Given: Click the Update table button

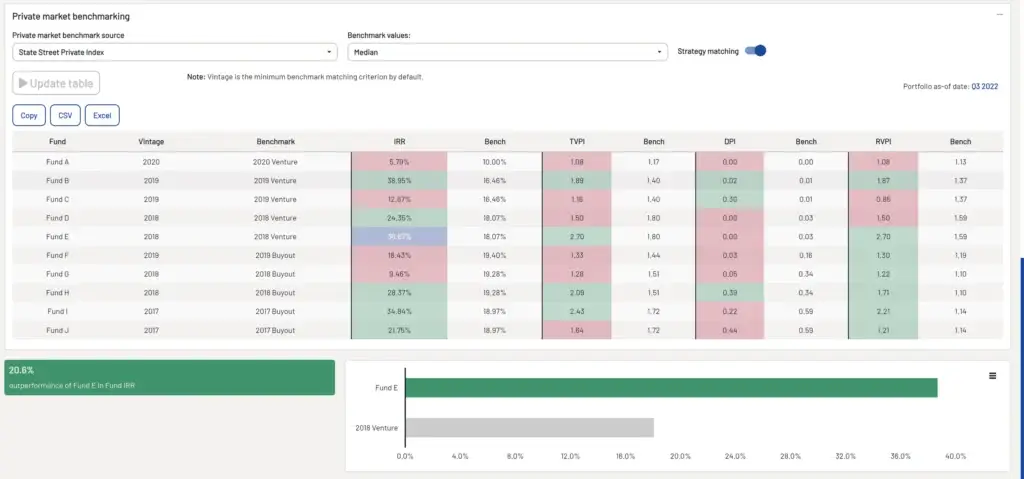Looking at the screenshot, I should [56, 83].
